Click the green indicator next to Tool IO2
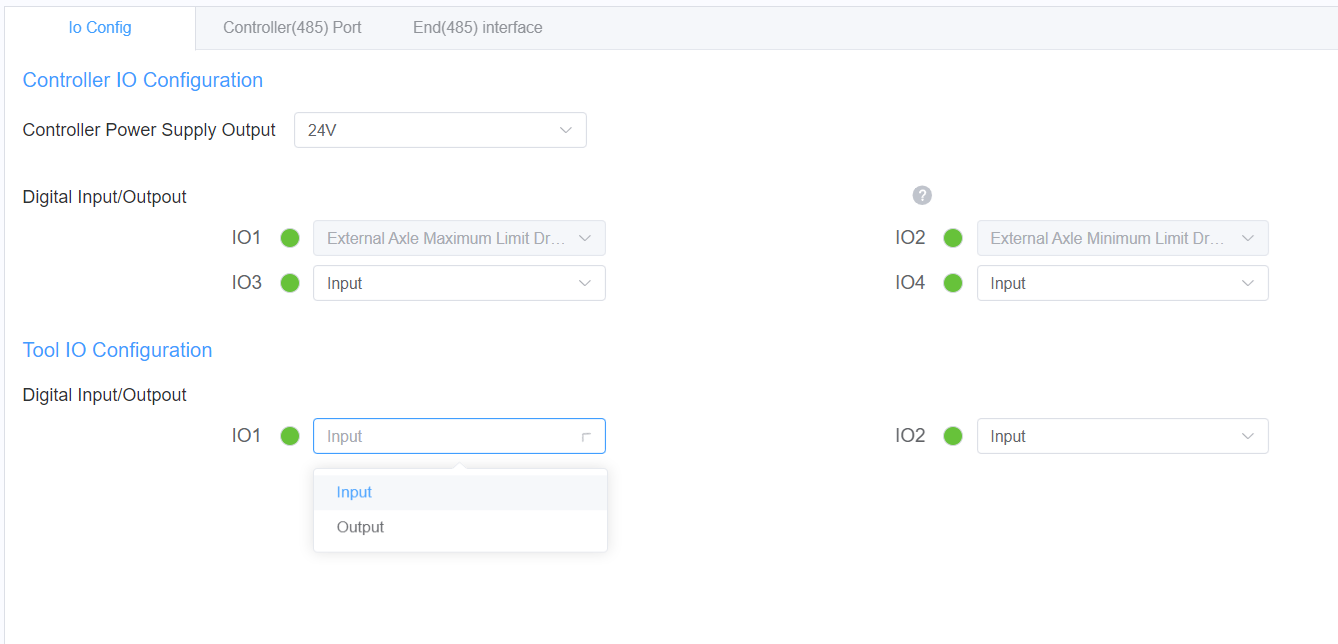 [x=952, y=436]
